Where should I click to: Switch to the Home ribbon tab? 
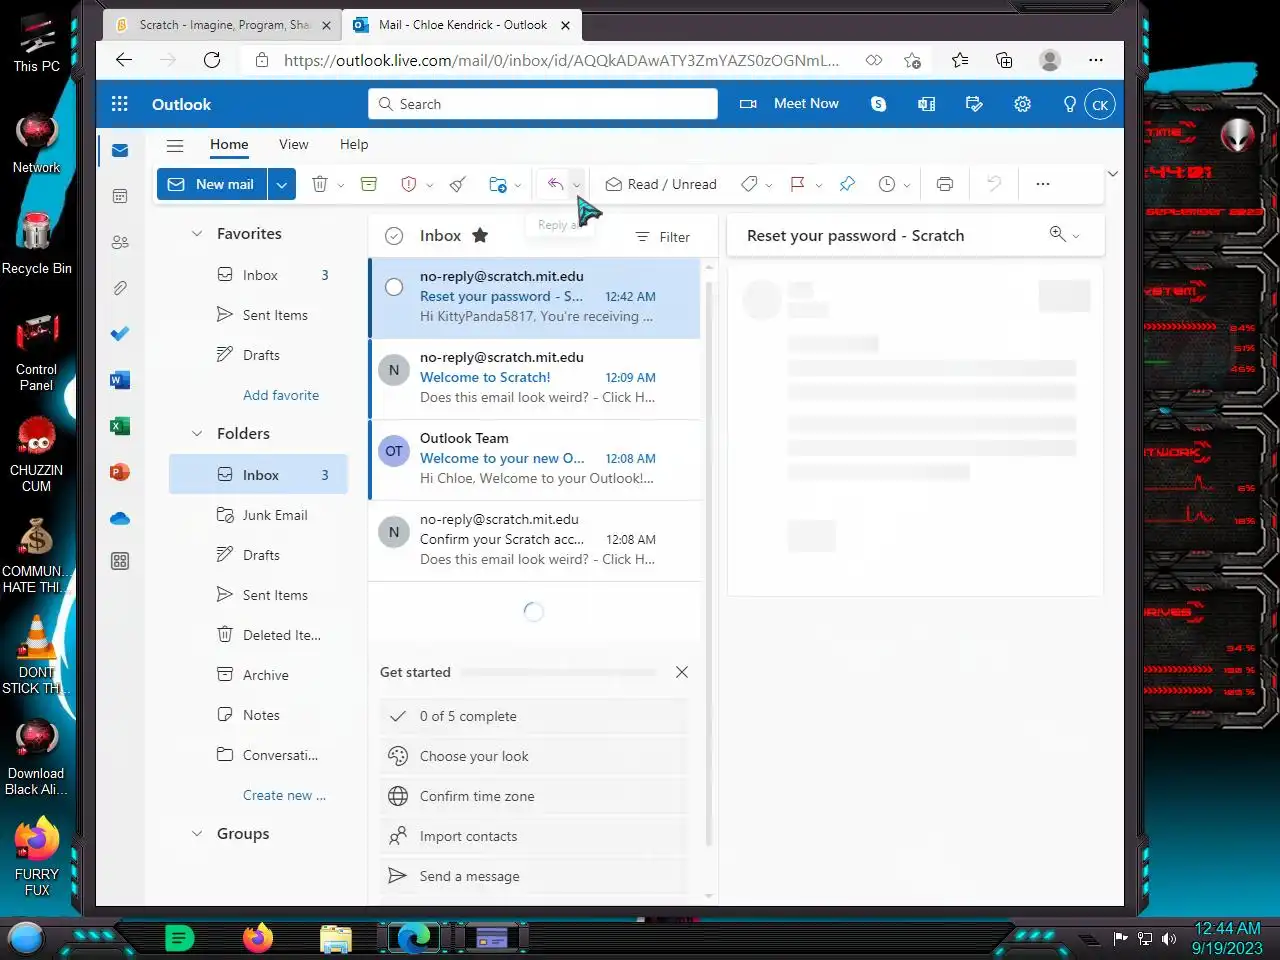(229, 144)
